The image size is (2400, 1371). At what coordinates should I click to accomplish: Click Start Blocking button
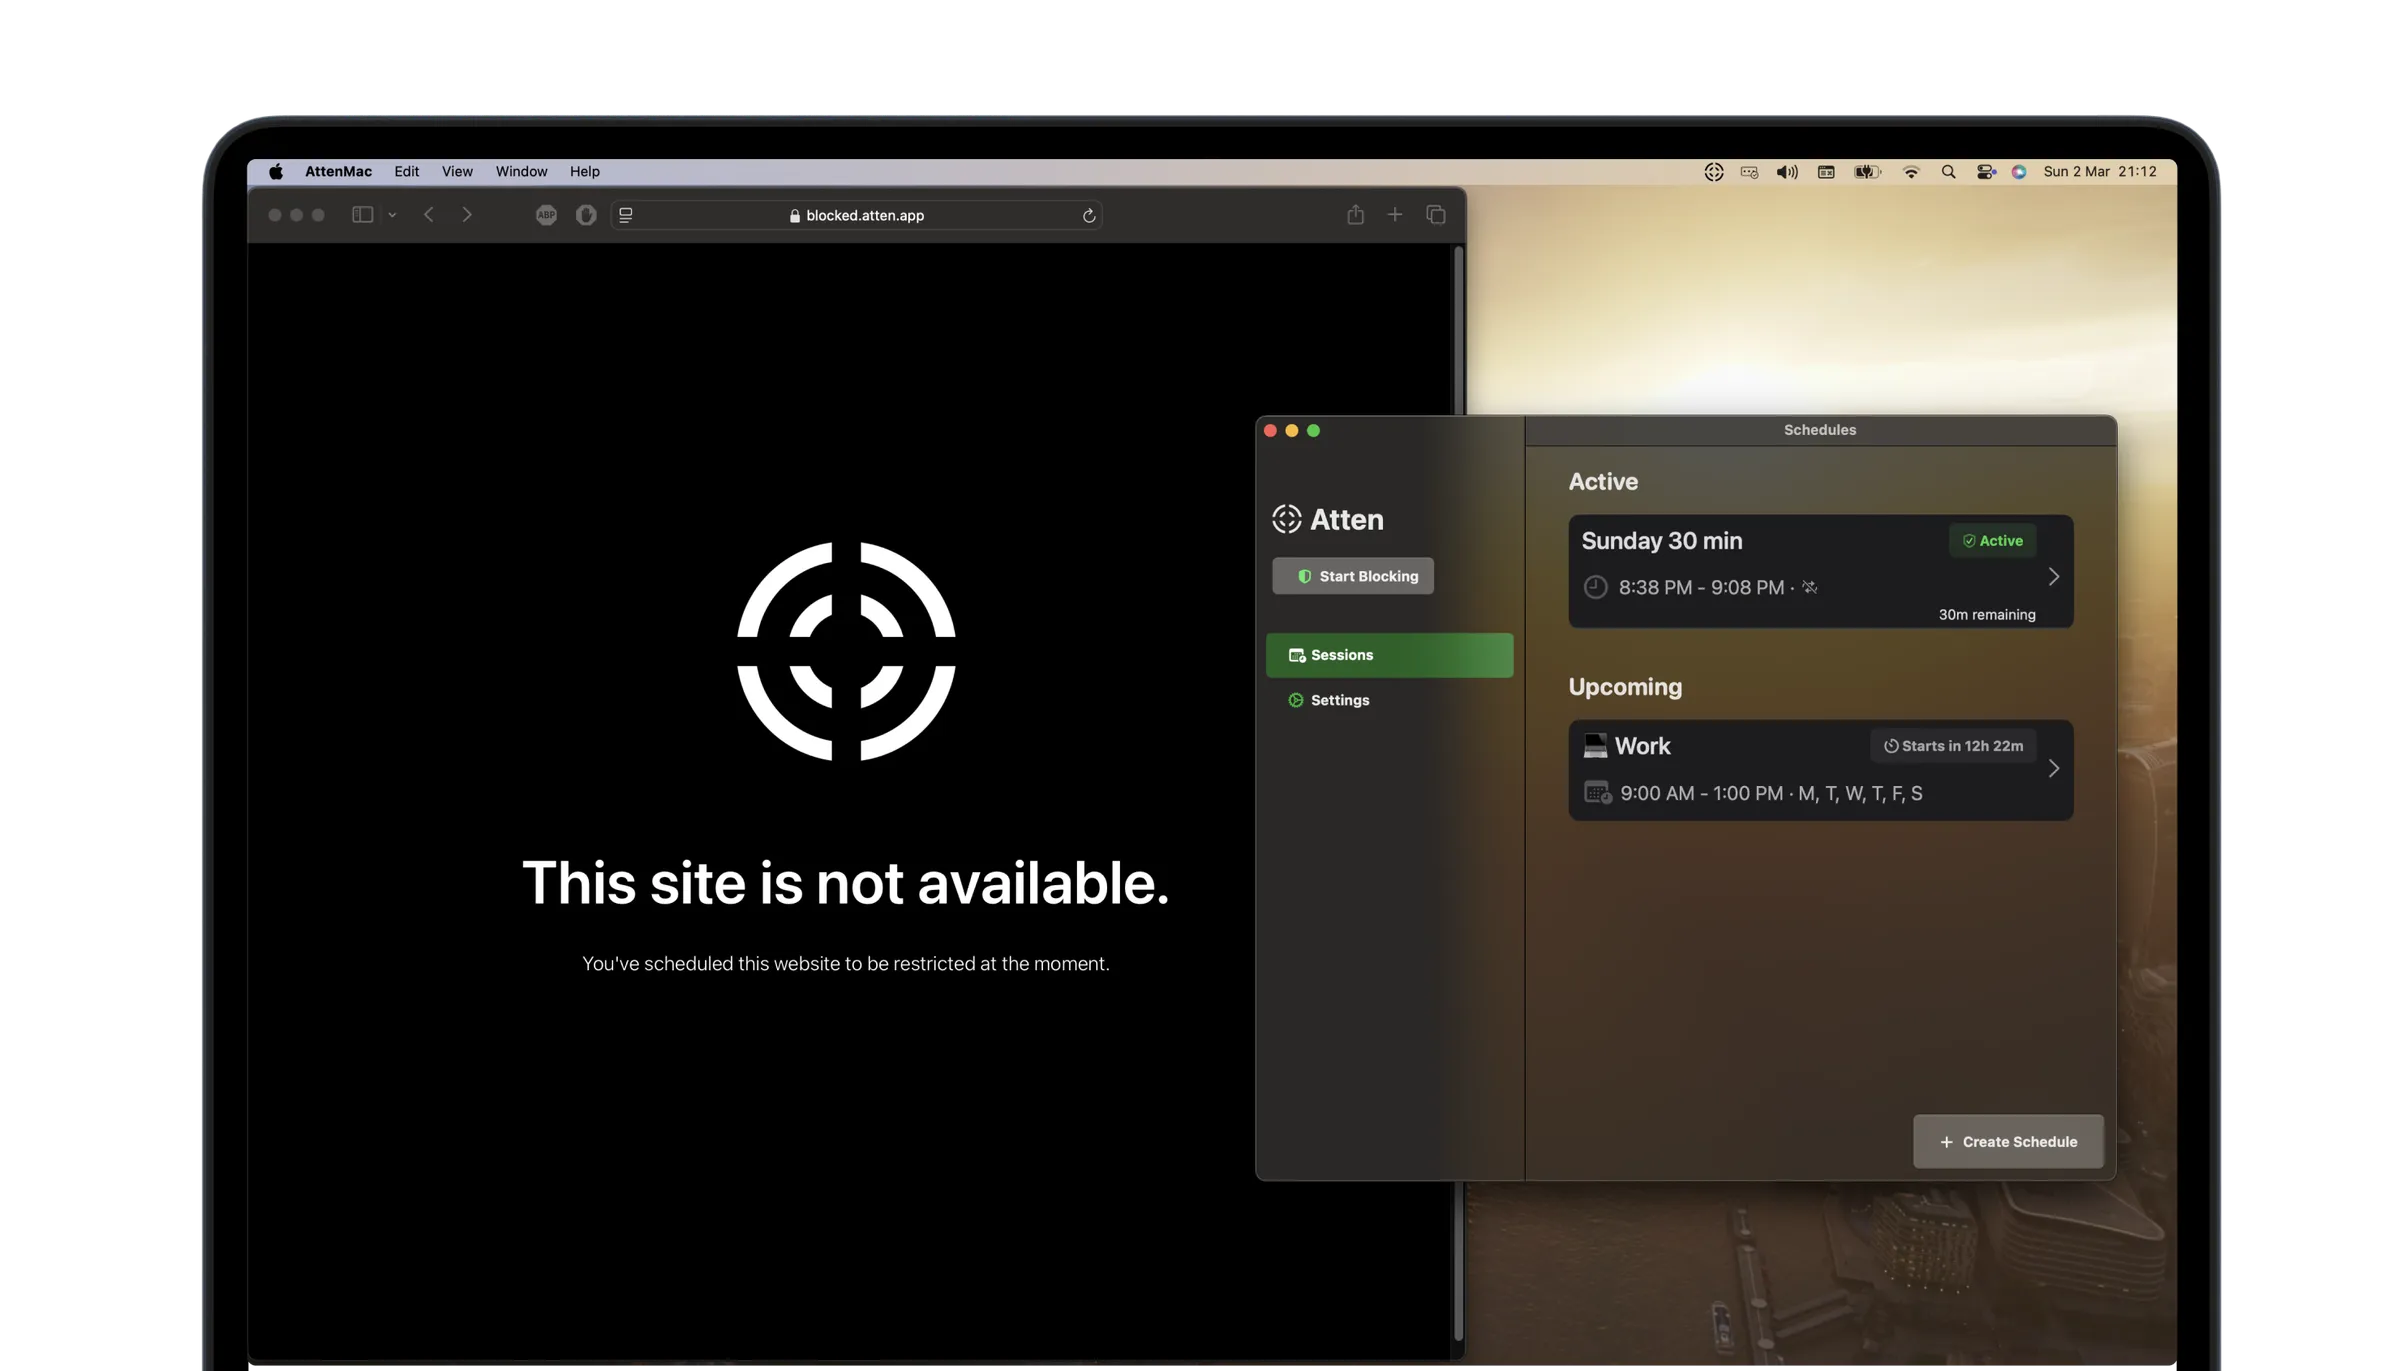1353,576
